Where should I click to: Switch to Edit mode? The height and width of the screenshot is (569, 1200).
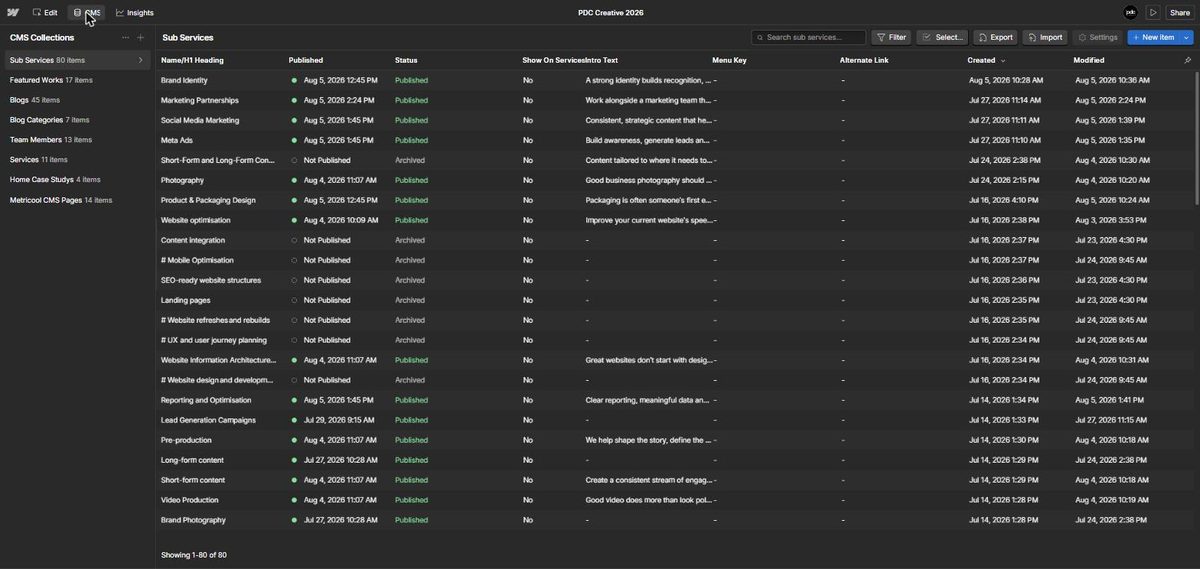point(45,12)
